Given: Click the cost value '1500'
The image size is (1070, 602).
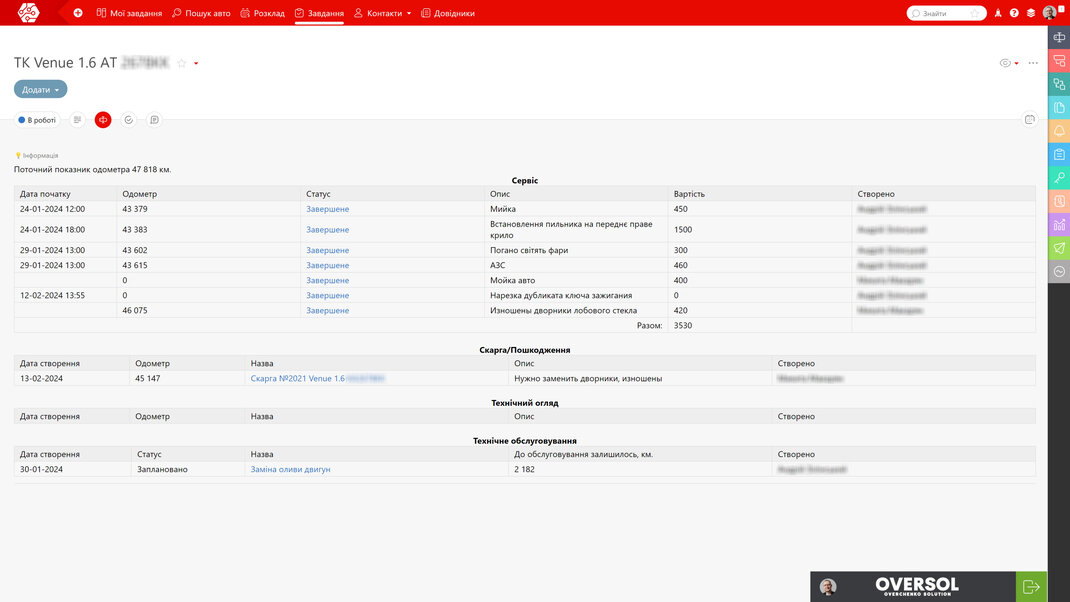Looking at the screenshot, I should tap(683, 229).
